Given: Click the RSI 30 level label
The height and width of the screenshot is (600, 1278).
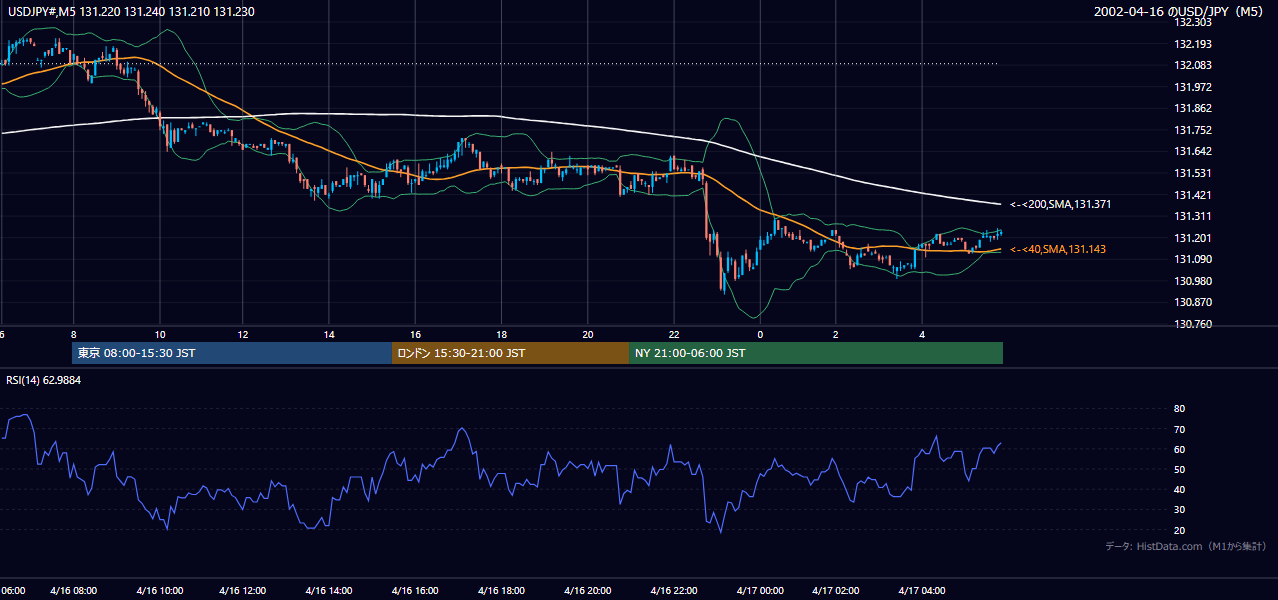Looking at the screenshot, I should click(x=1179, y=510).
